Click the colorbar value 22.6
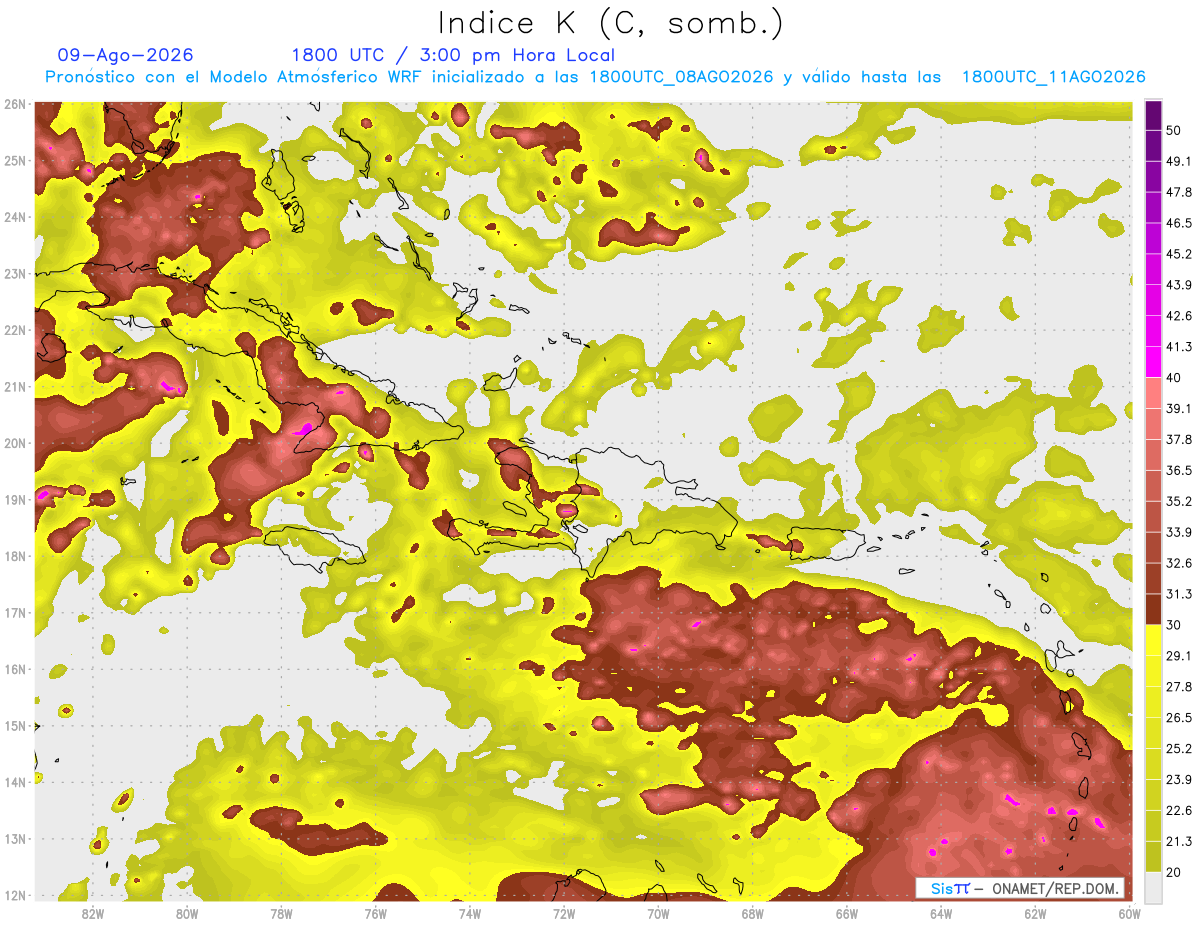This screenshot has height=927, width=1200. tap(1179, 811)
